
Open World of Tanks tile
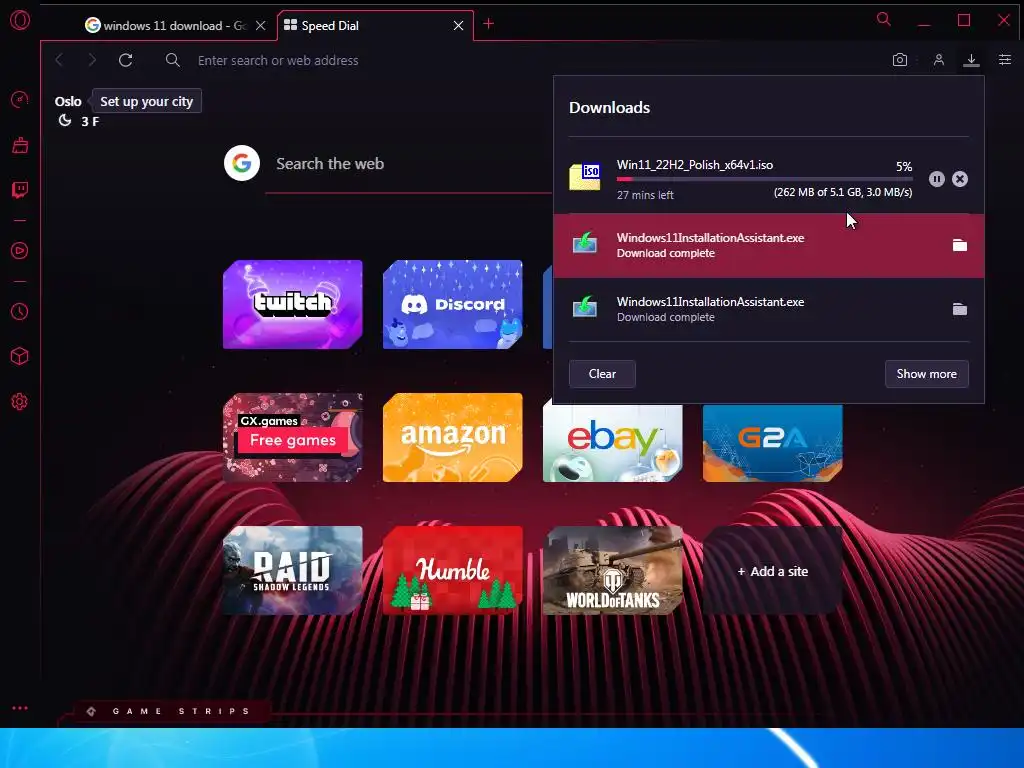point(613,571)
